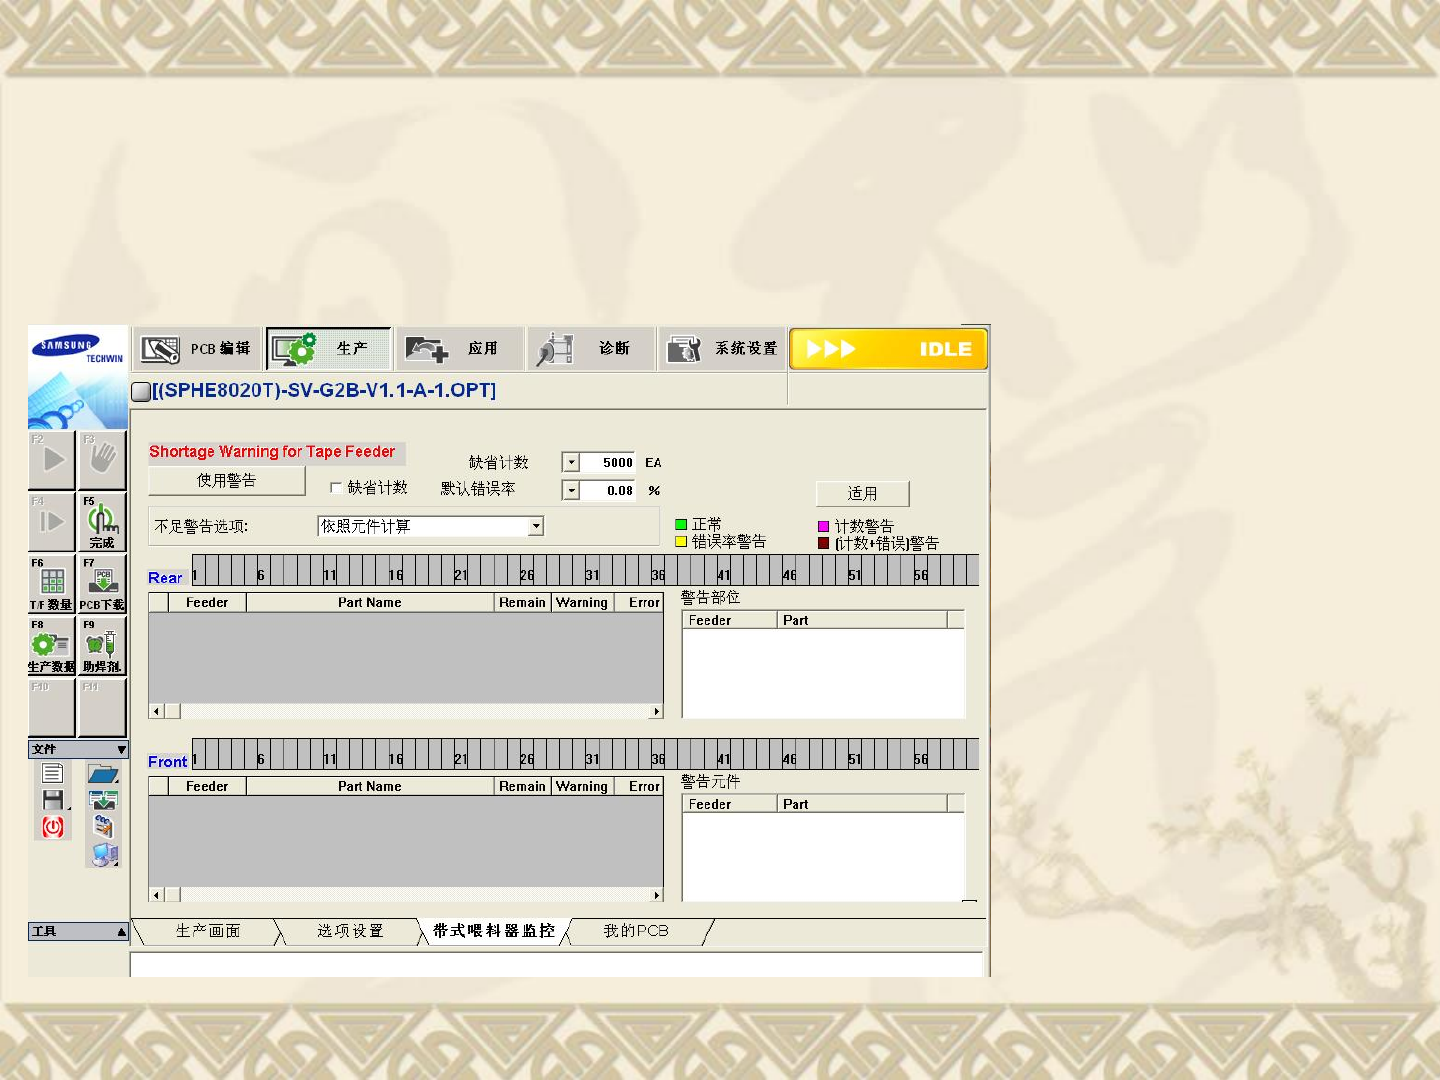This screenshot has height=1080, width=1440.
Task: Click the empty F10 button
Action: (52, 708)
